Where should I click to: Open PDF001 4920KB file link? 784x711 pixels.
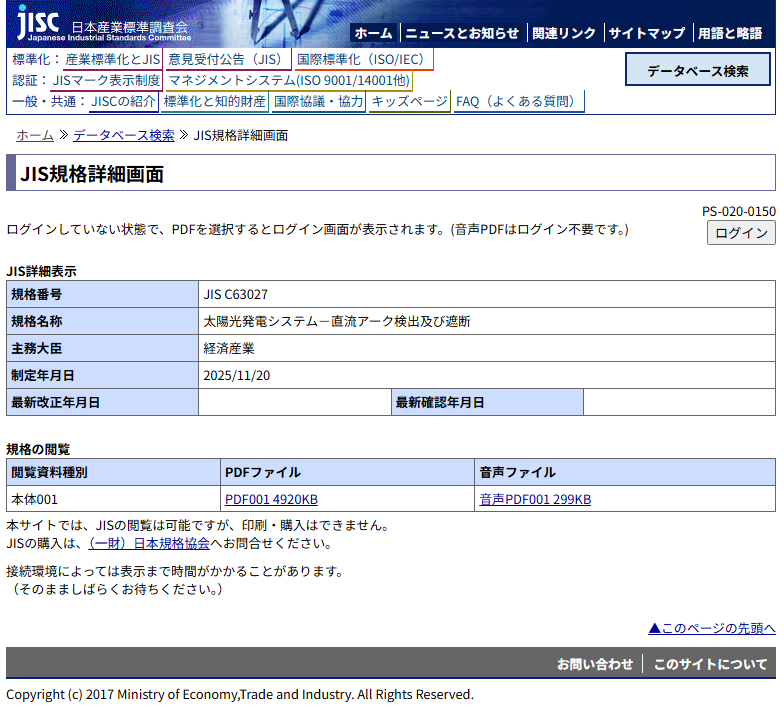(x=271, y=499)
